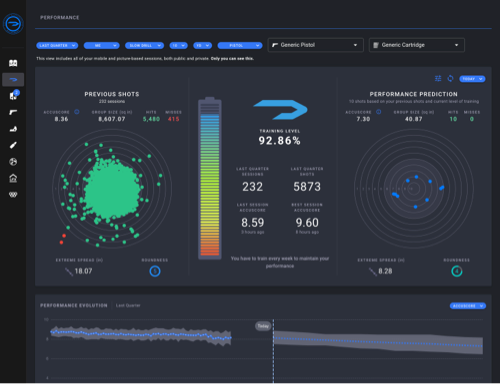Image resolution: width=500 pixels, height=384 pixels.
Task: Click the 8.28 extreme spread value
Action: tap(385, 271)
